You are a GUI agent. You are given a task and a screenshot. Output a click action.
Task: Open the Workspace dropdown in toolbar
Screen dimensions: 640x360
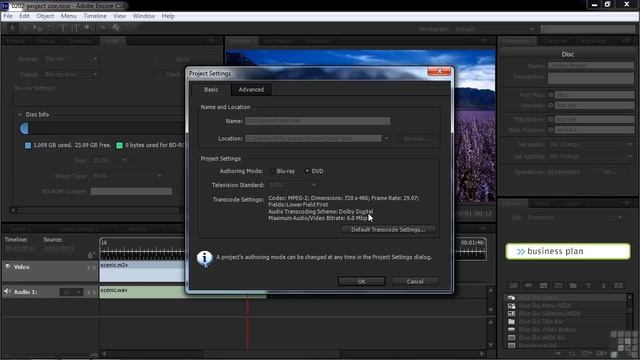pos(496,29)
